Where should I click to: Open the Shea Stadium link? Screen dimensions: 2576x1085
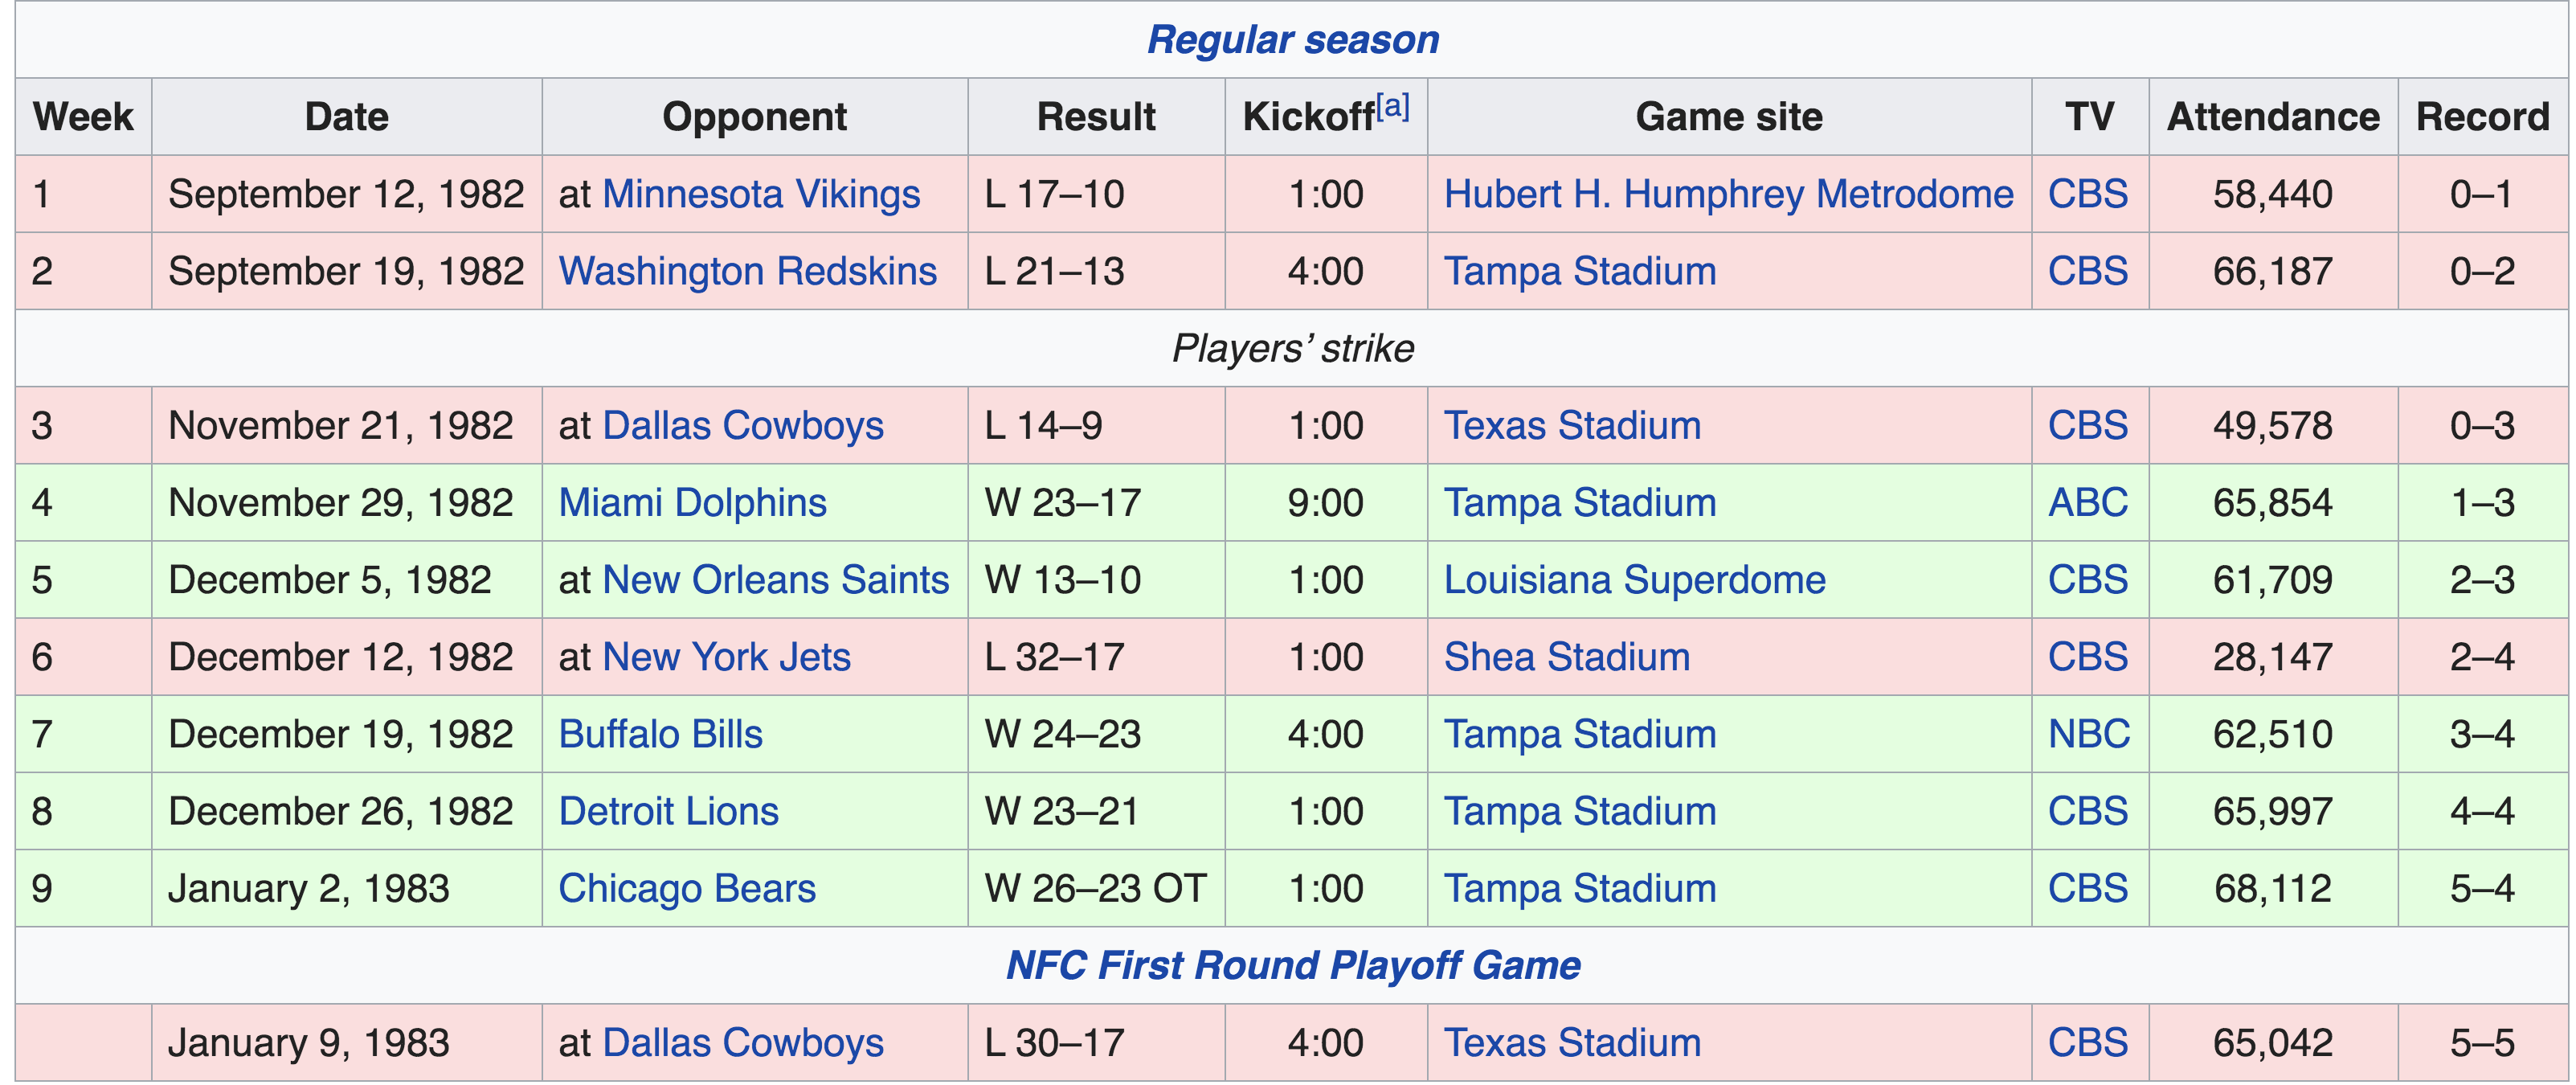[x=1566, y=657]
